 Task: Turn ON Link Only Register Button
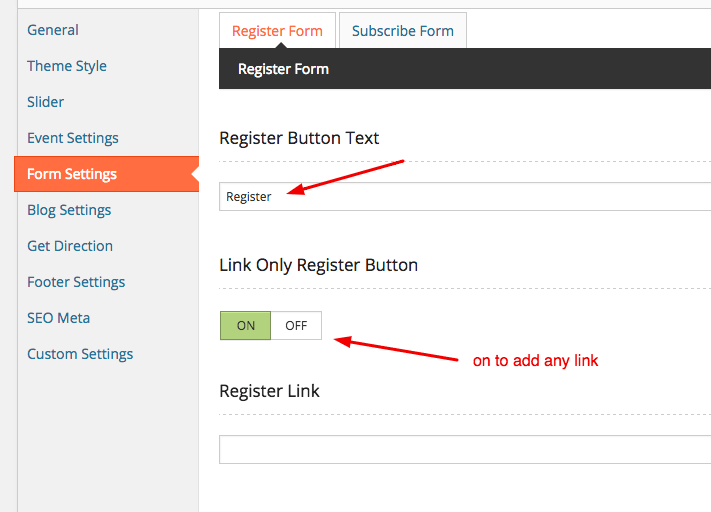tap(246, 326)
